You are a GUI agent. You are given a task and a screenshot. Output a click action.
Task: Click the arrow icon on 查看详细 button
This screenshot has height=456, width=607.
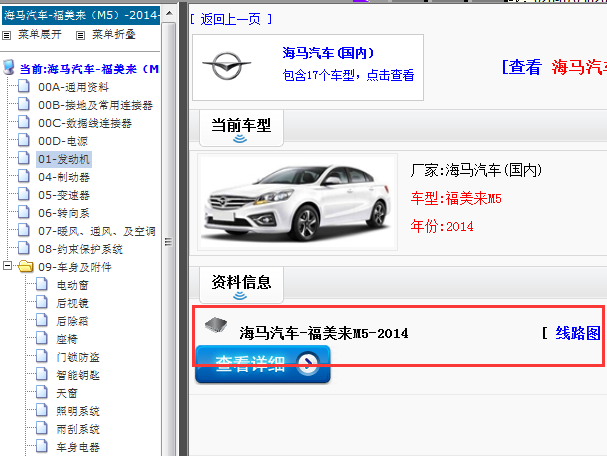(x=308, y=363)
